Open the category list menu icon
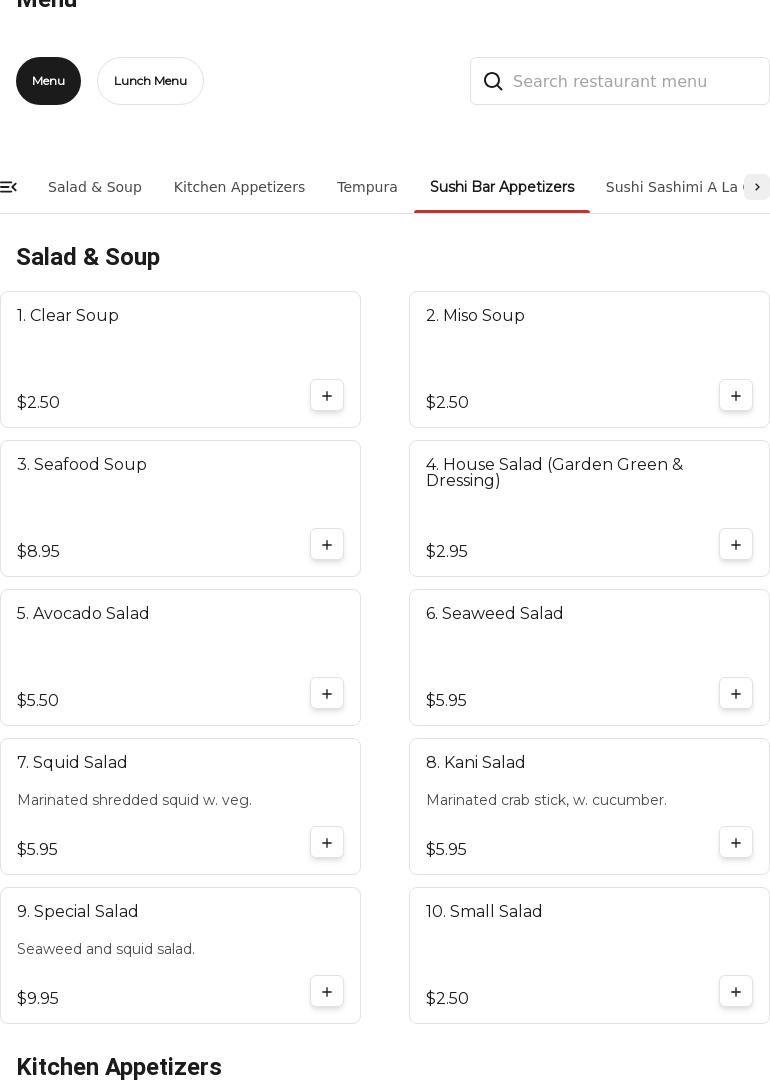Viewport: 770px width, 1090px height. [x=8, y=187]
